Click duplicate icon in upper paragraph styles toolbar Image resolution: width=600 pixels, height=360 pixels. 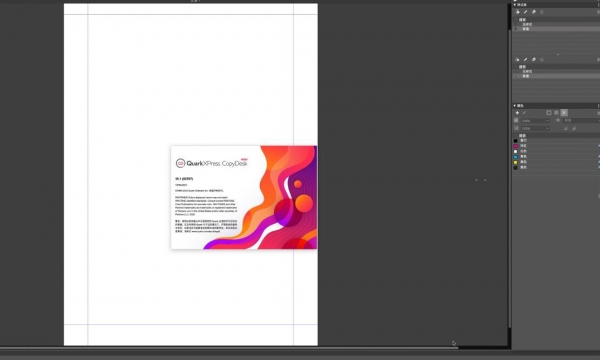coord(534,12)
